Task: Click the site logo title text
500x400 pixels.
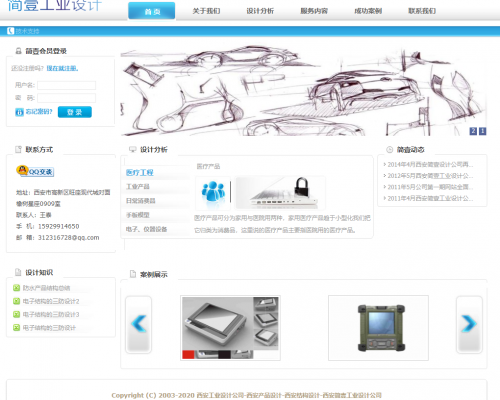Action: pyautogui.click(x=54, y=5)
